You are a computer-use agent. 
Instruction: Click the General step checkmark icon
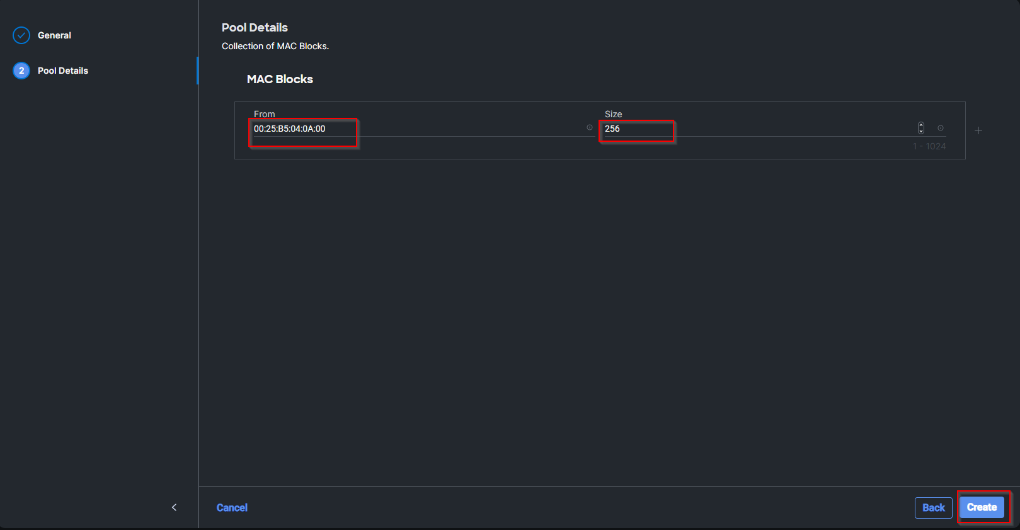click(21, 36)
